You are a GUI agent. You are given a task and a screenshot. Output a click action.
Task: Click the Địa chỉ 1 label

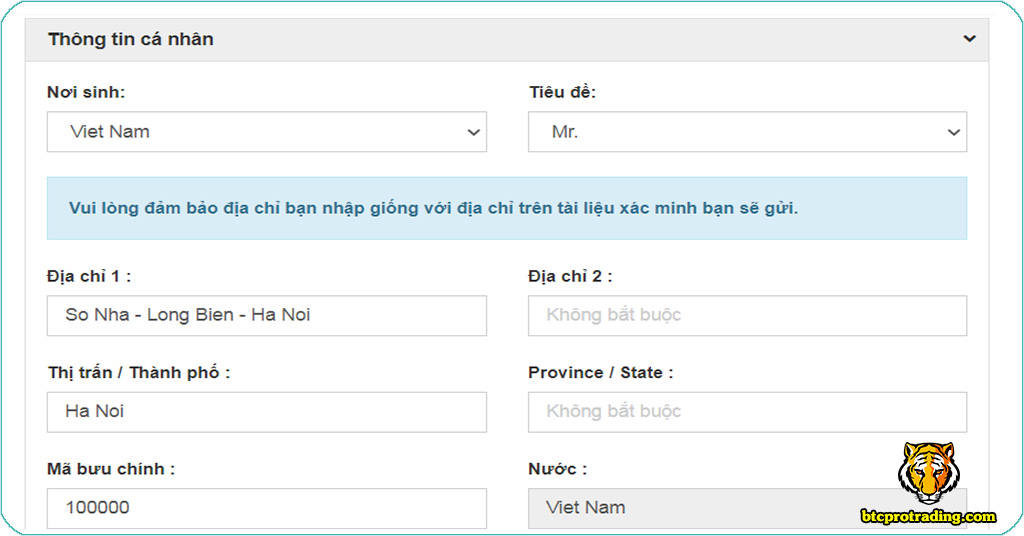(x=89, y=276)
